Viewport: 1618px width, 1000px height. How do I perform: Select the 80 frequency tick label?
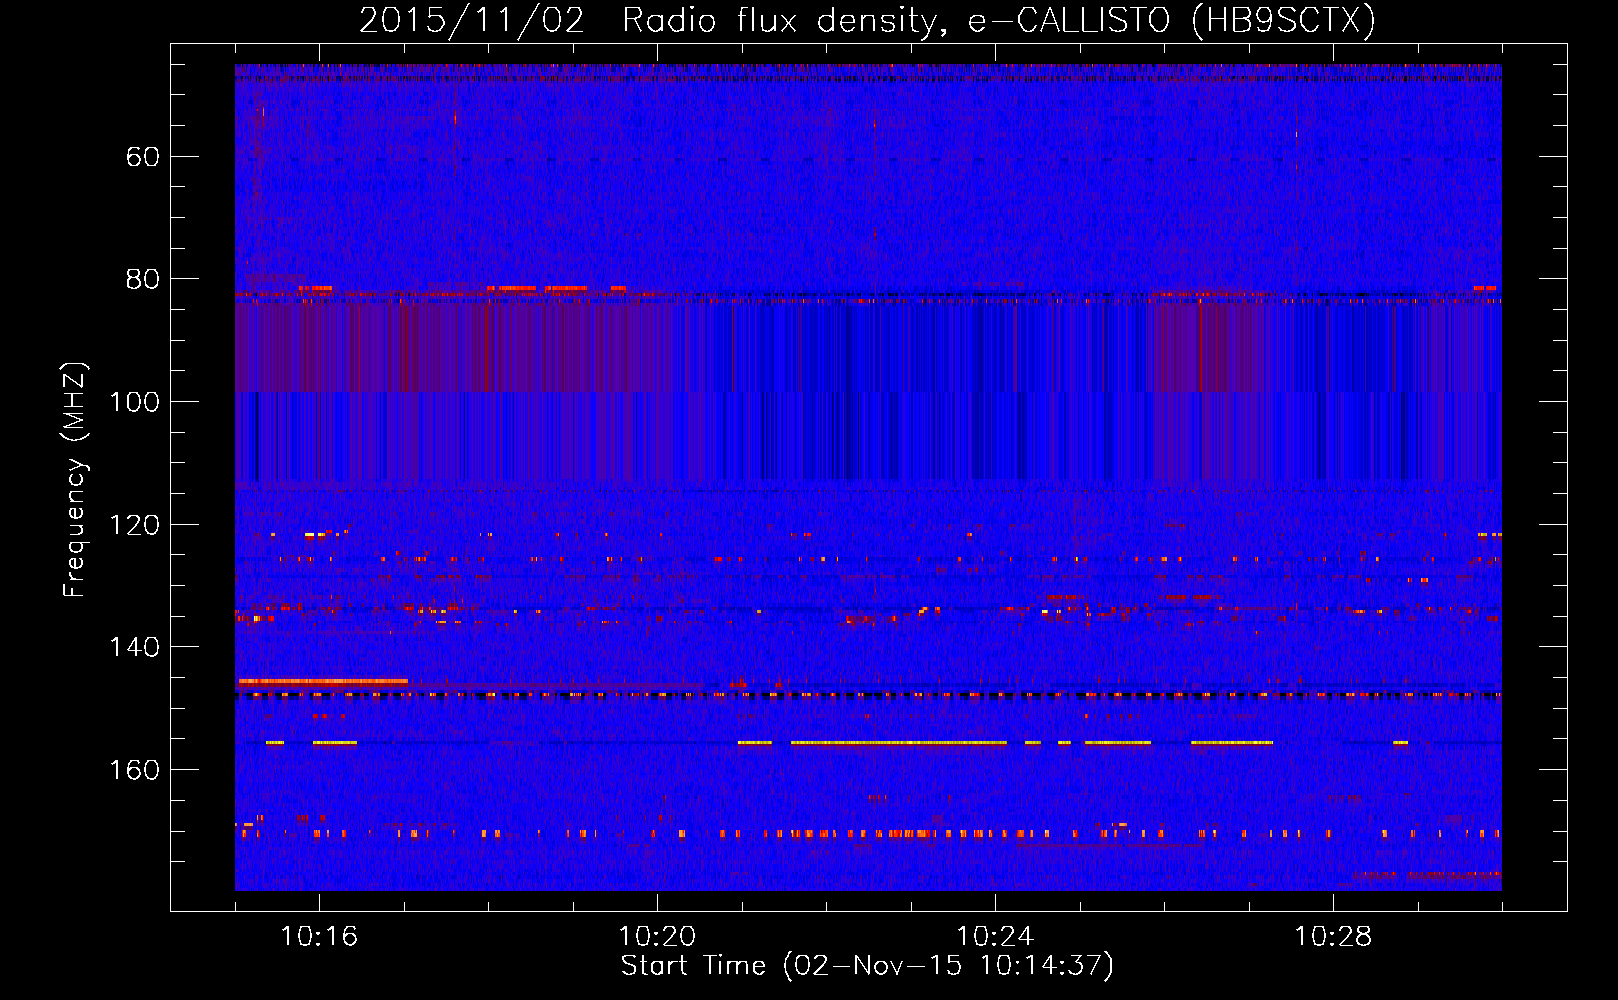click(144, 279)
